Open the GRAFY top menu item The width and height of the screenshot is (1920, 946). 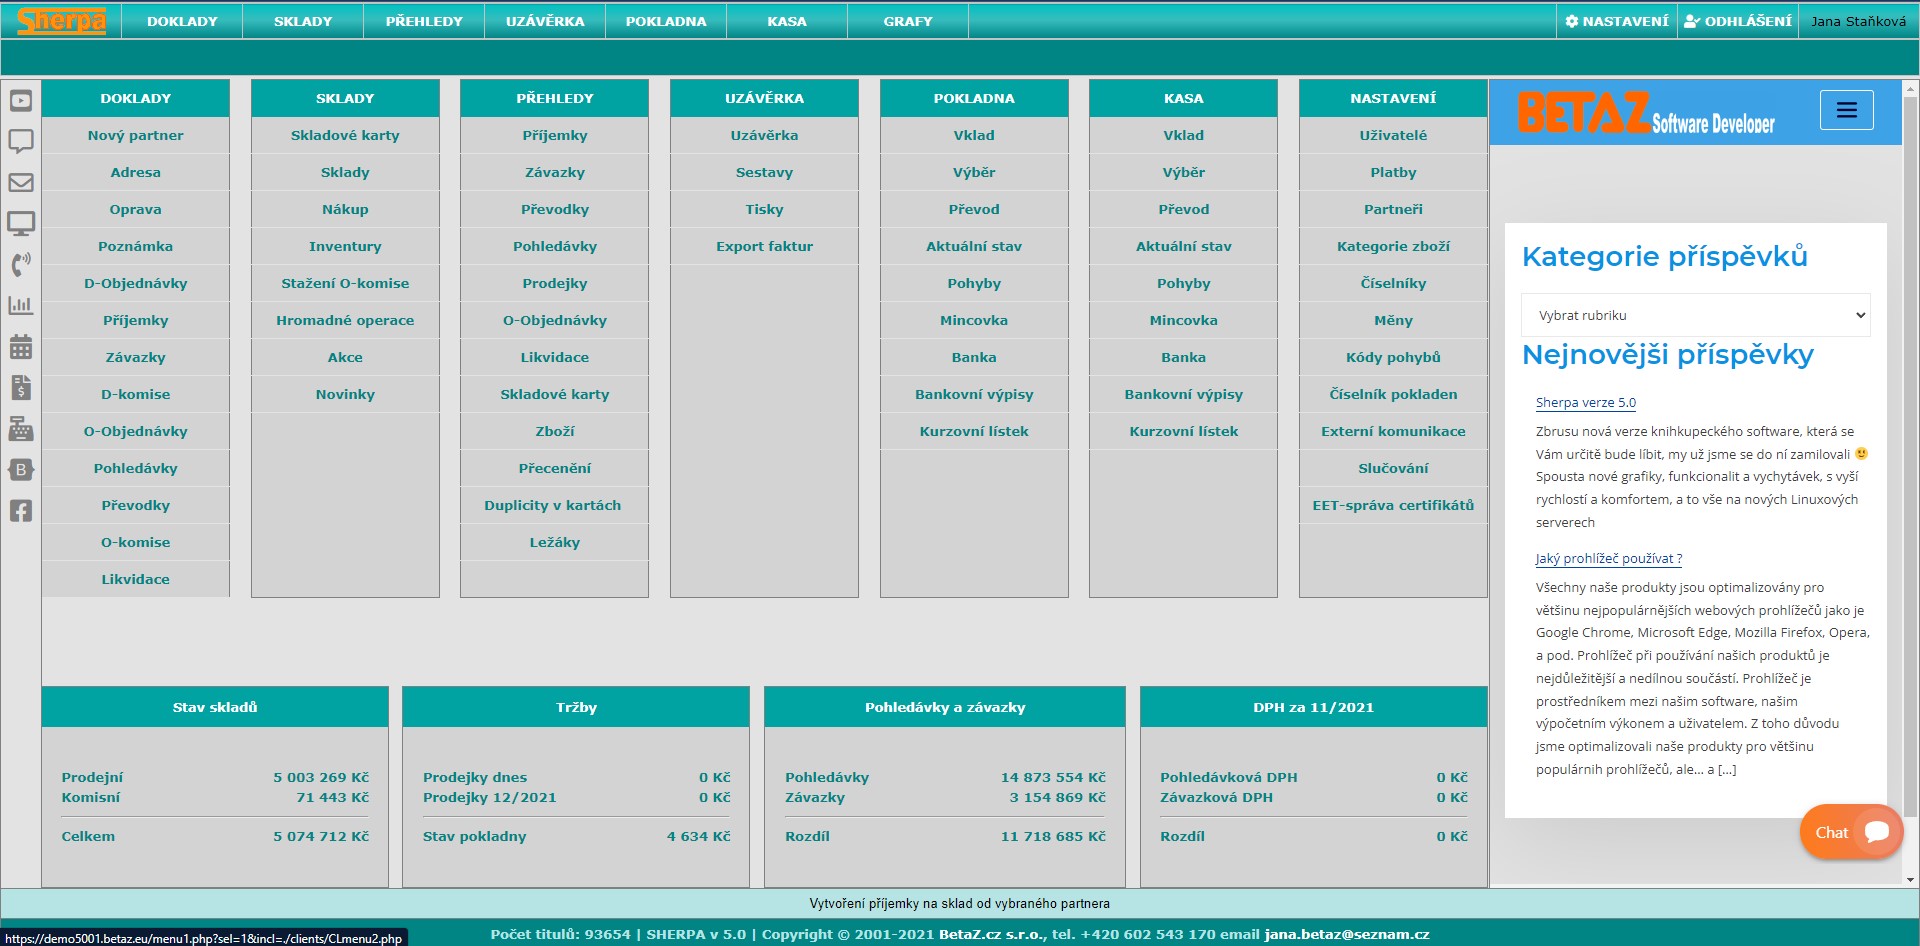tap(907, 21)
